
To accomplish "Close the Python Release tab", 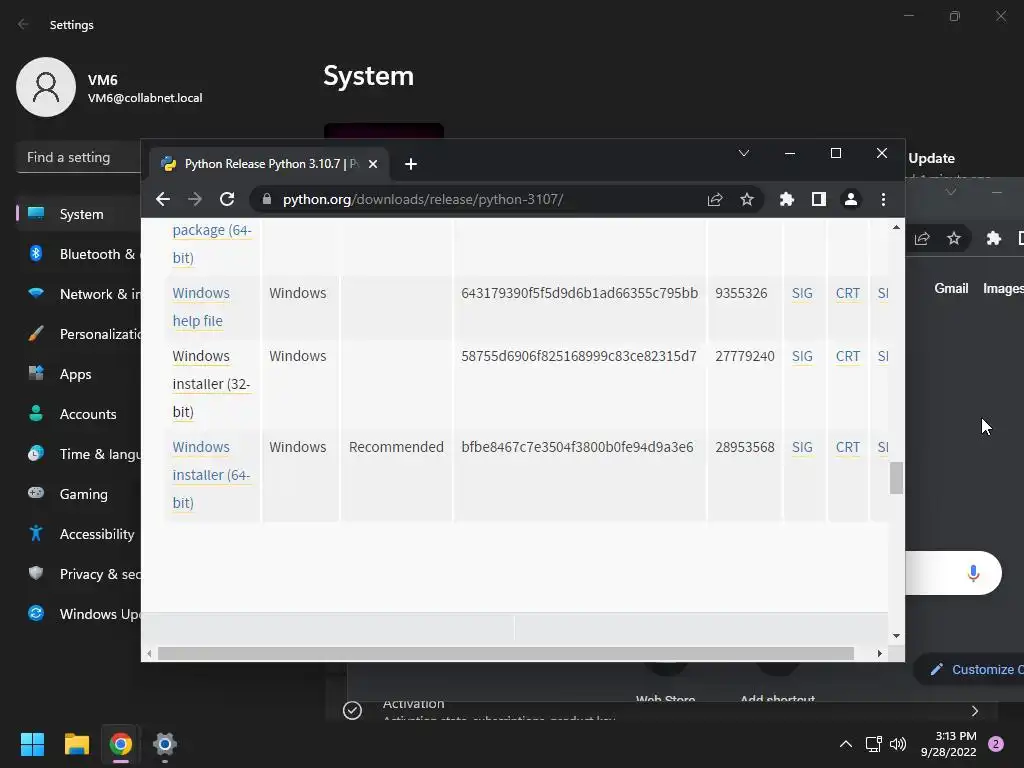I will pos(373,164).
